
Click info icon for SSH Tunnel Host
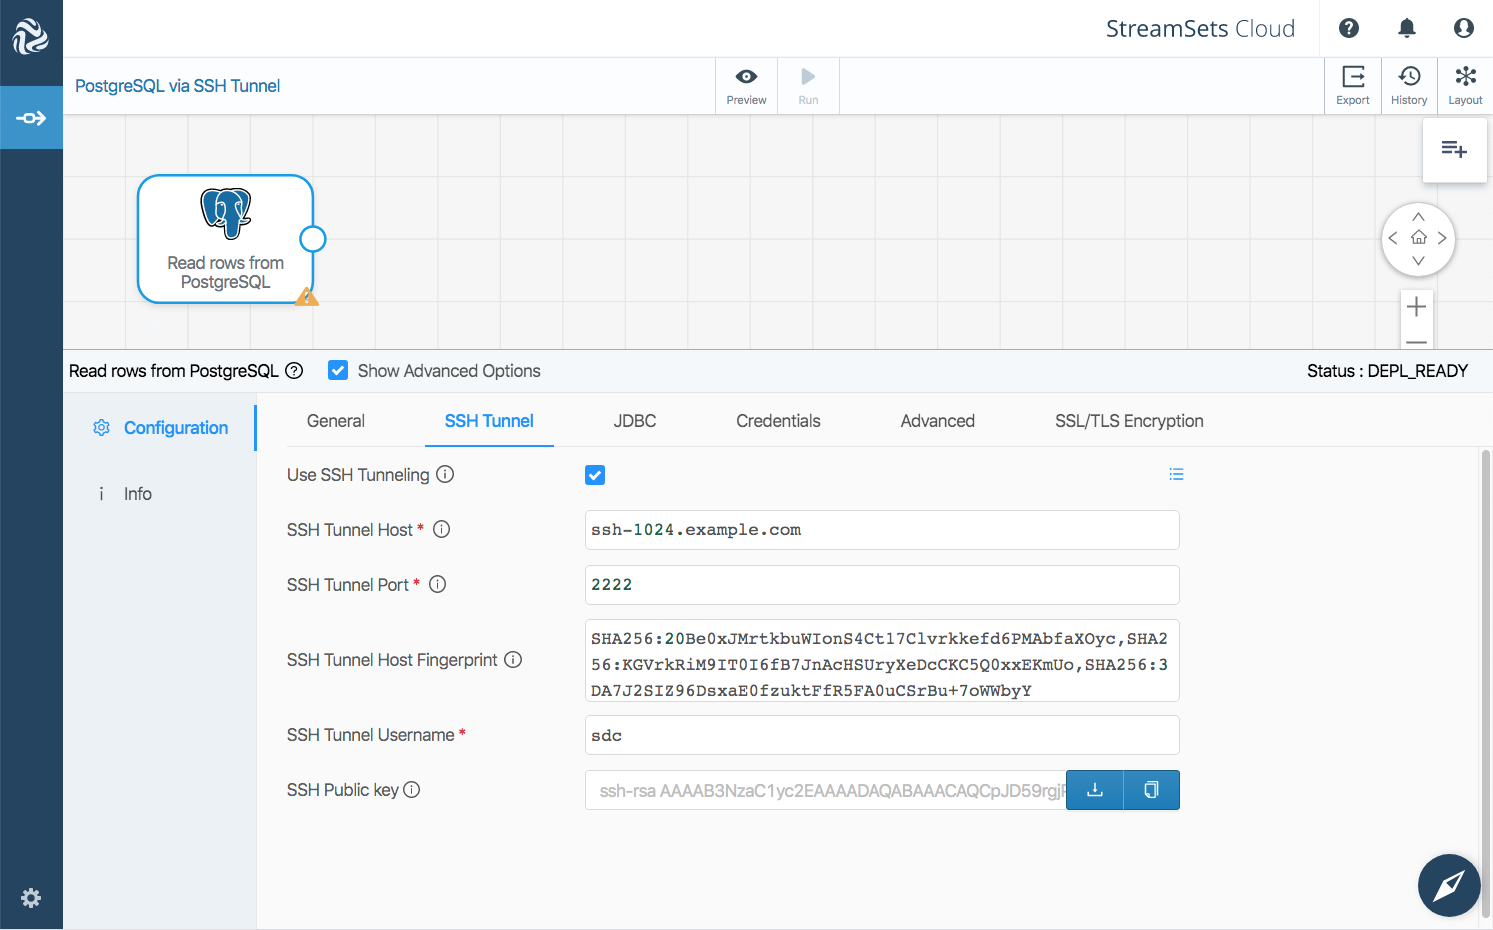441,529
